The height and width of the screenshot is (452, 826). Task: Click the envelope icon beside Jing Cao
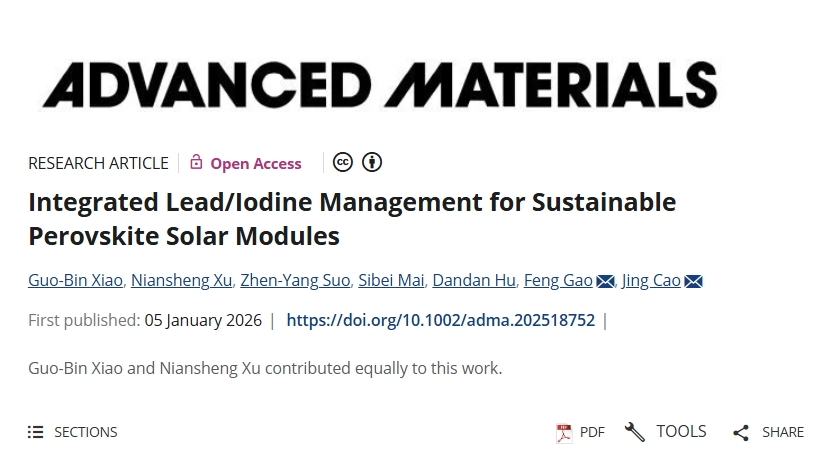coord(693,281)
